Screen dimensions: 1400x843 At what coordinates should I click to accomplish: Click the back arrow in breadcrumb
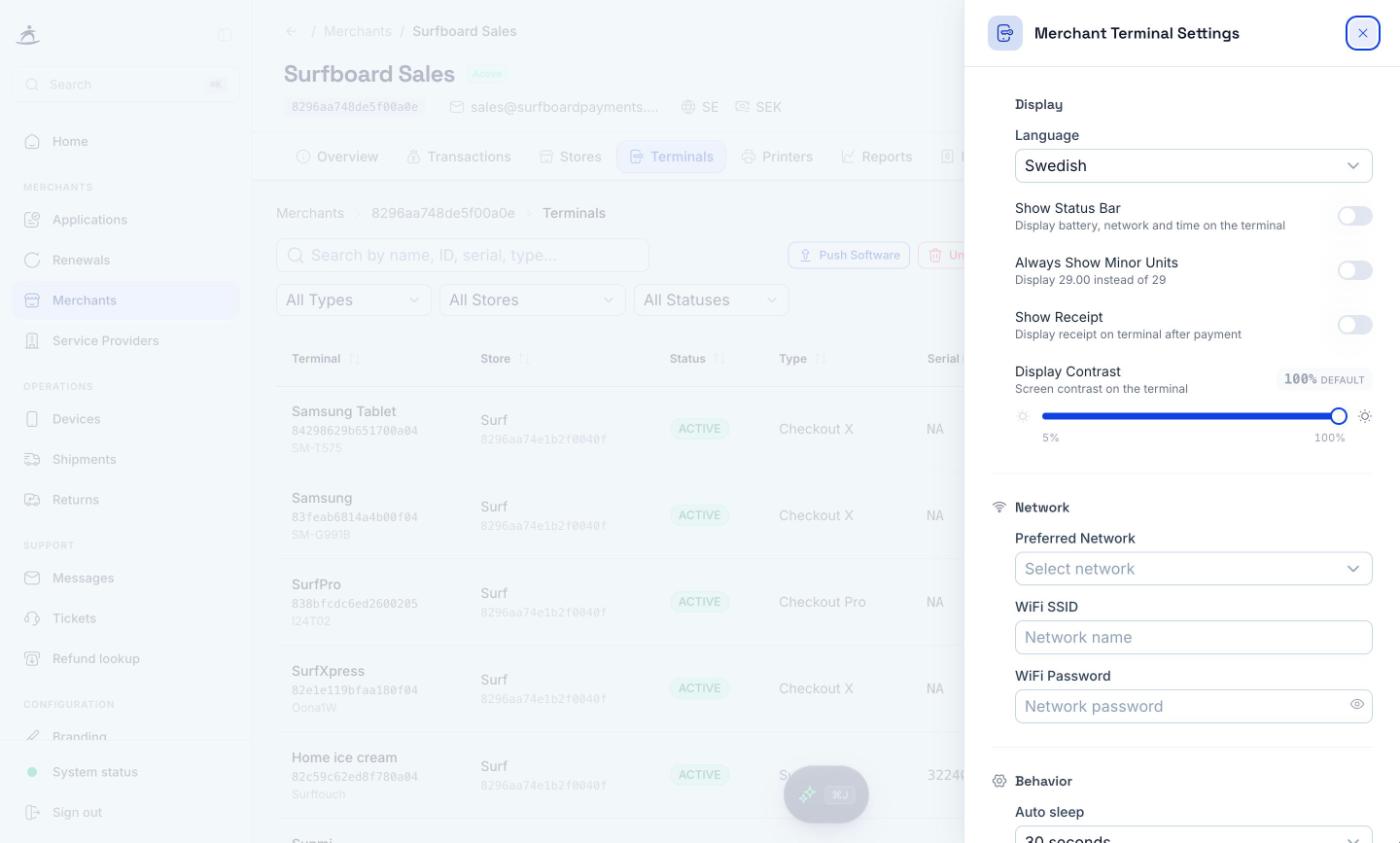[x=291, y=31]
